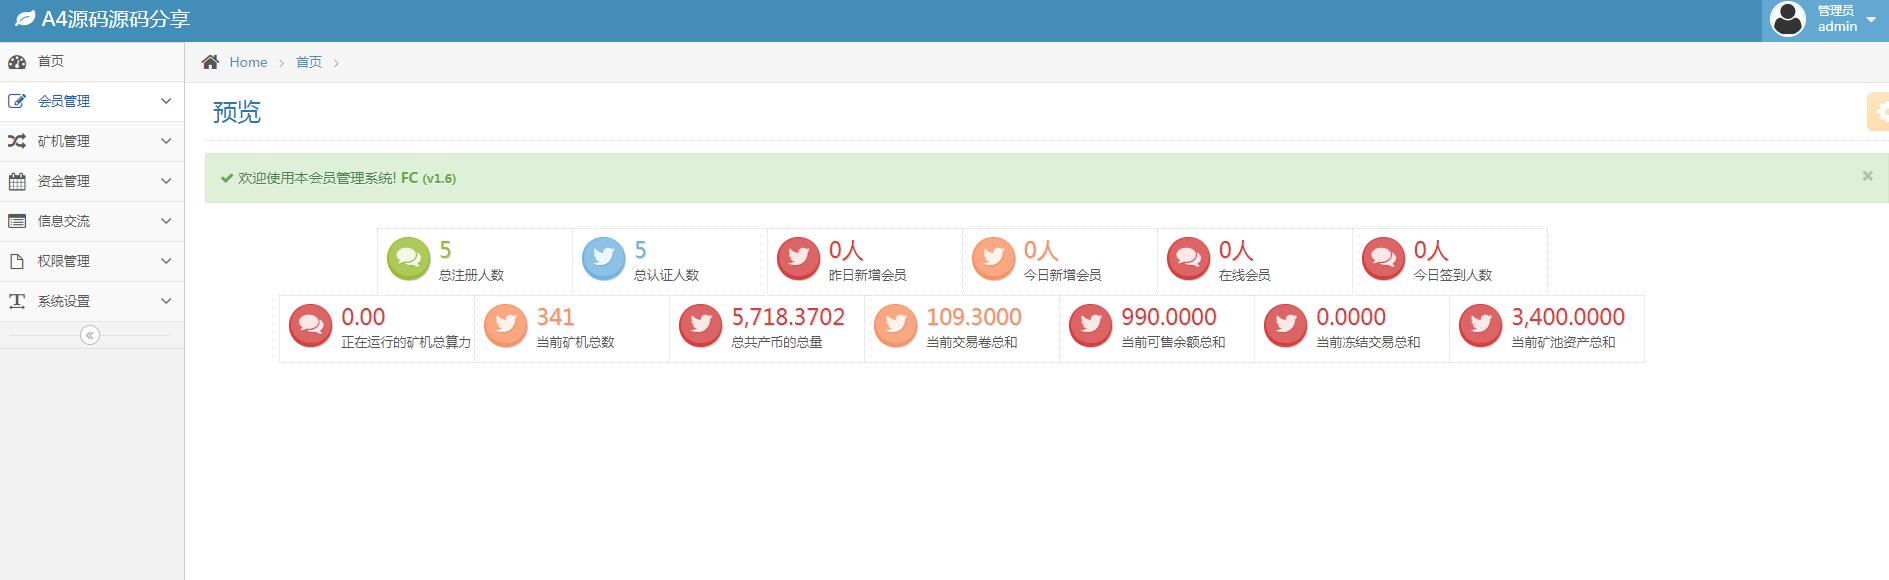This screenshot has height=580, width=1889.
Task: Open the settings gear panel at right edge
Action: point(1879,112)
